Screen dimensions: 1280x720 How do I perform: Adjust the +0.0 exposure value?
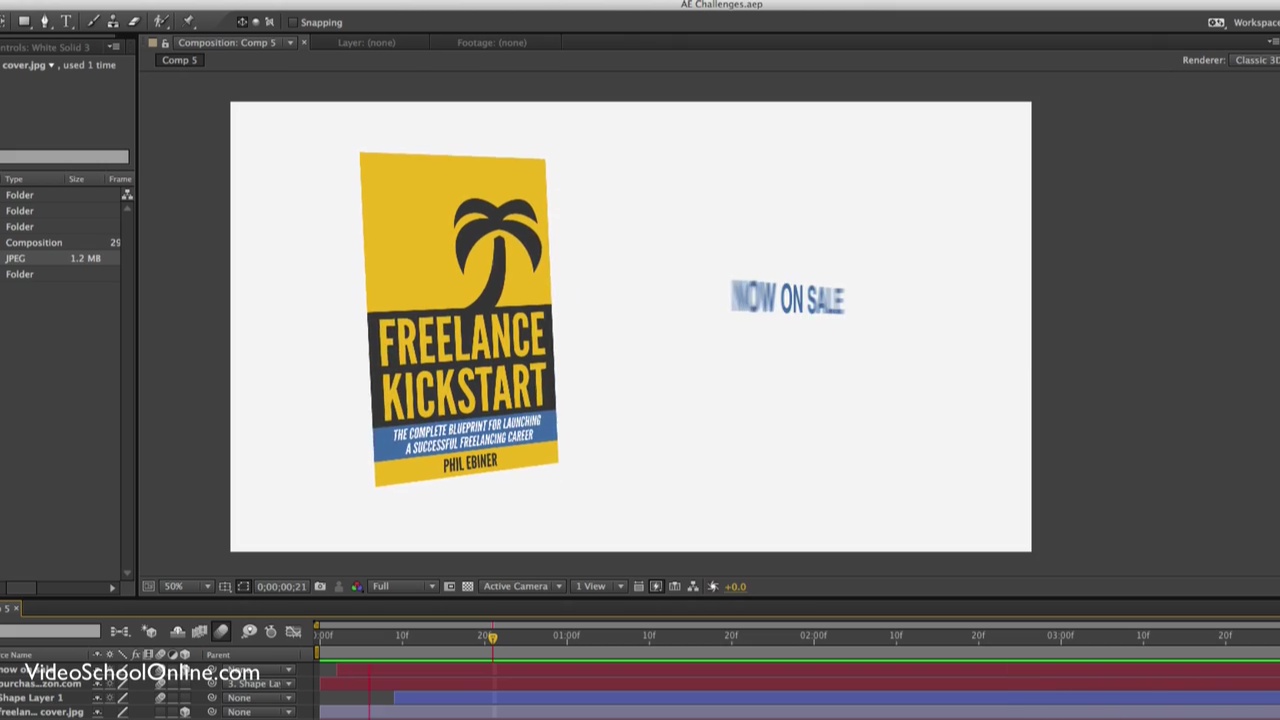tap(735, 587)
